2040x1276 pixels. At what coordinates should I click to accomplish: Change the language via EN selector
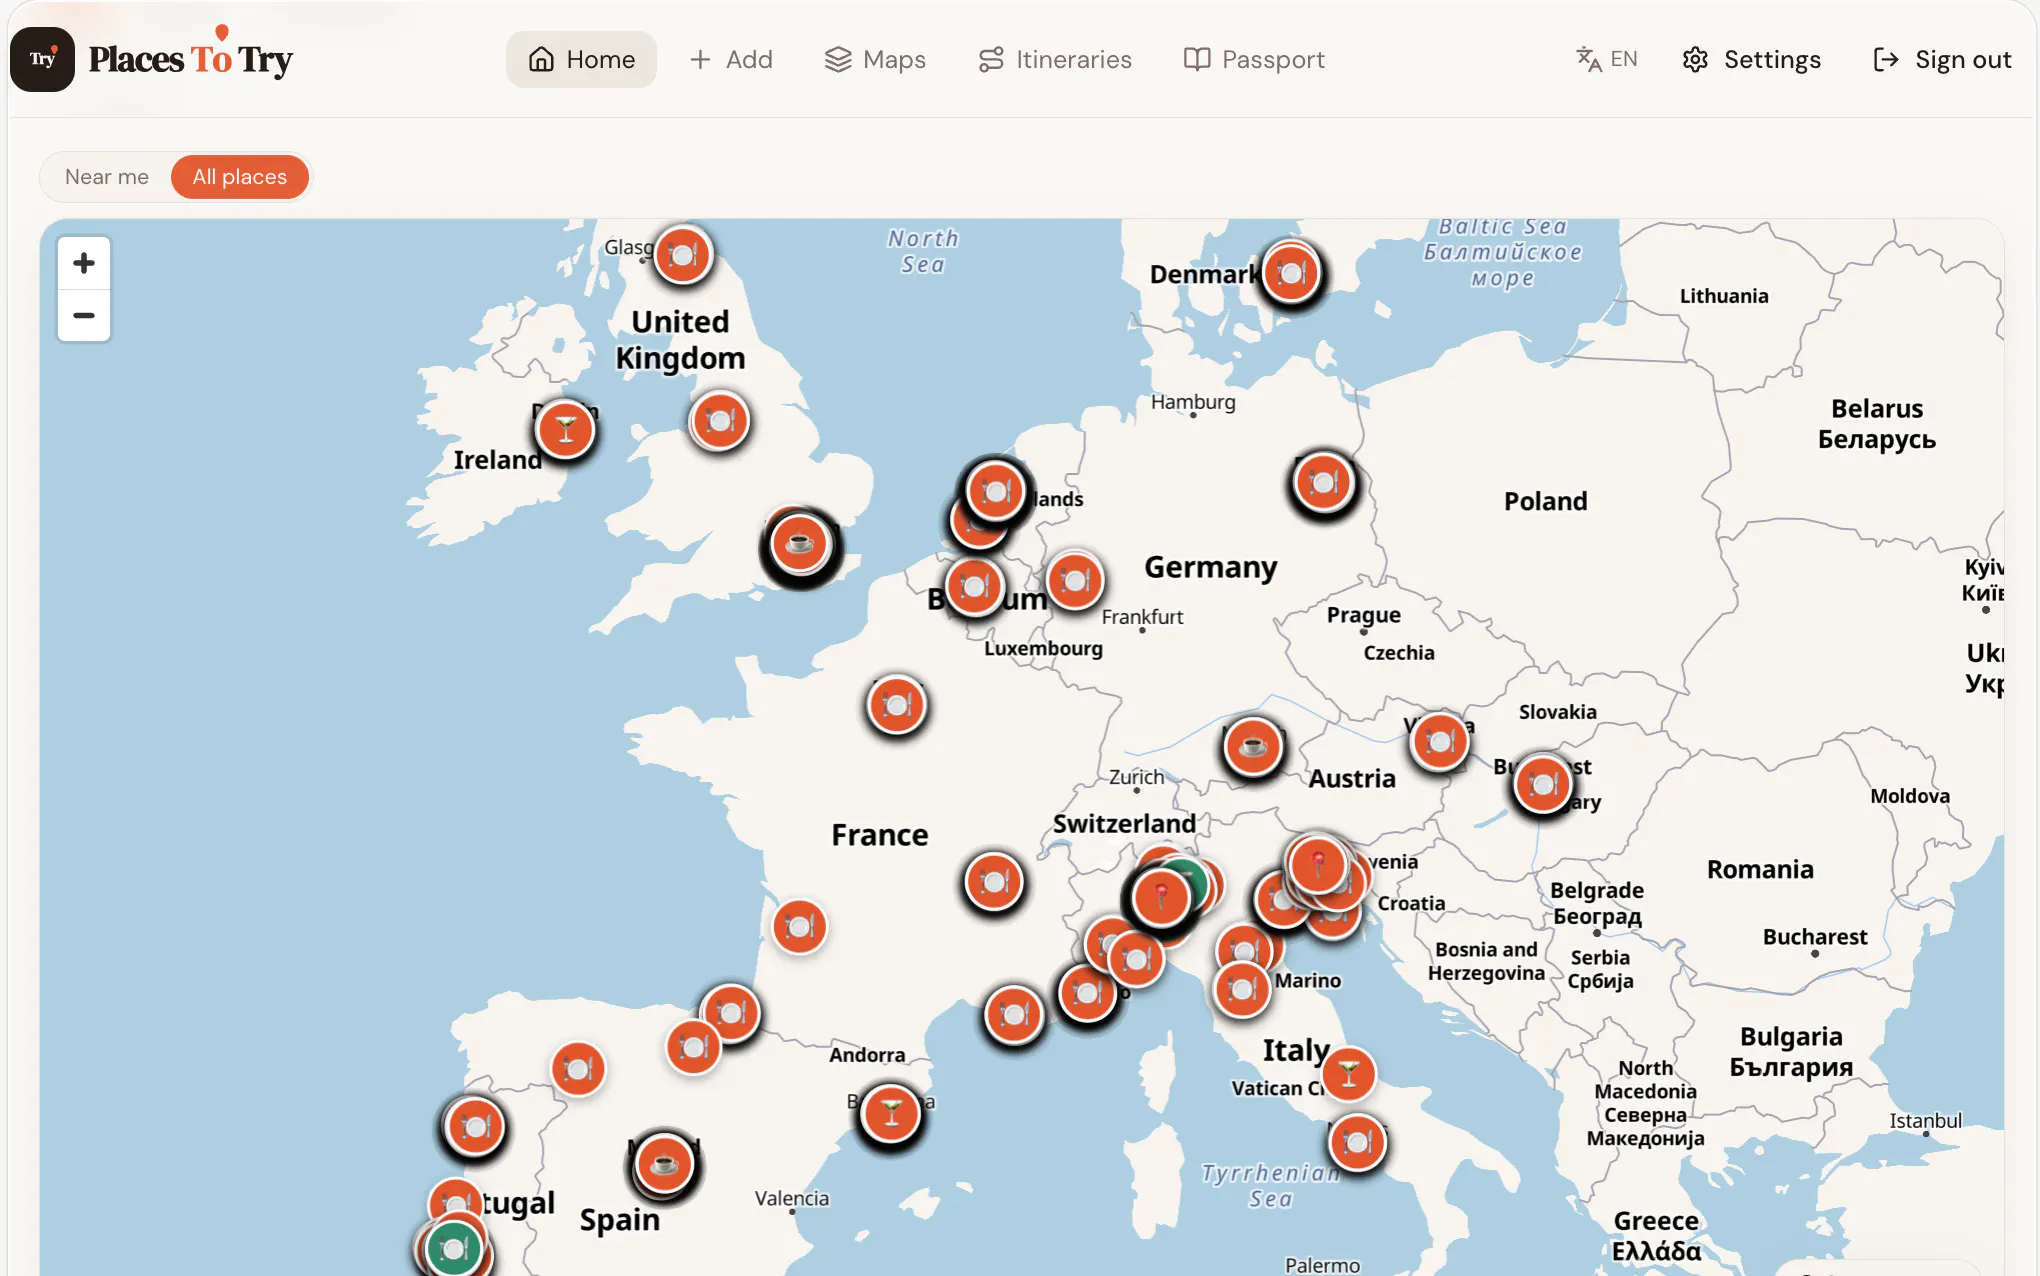1607,59
